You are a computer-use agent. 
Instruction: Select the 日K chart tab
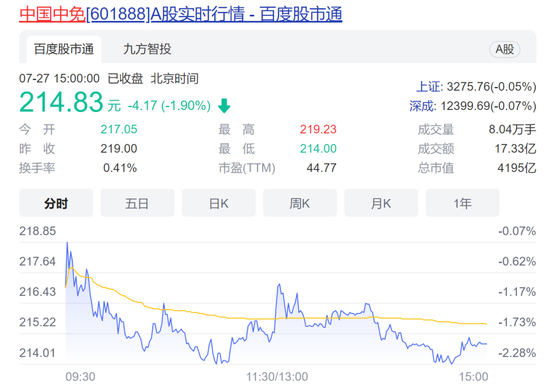click(x=219, y=203)
